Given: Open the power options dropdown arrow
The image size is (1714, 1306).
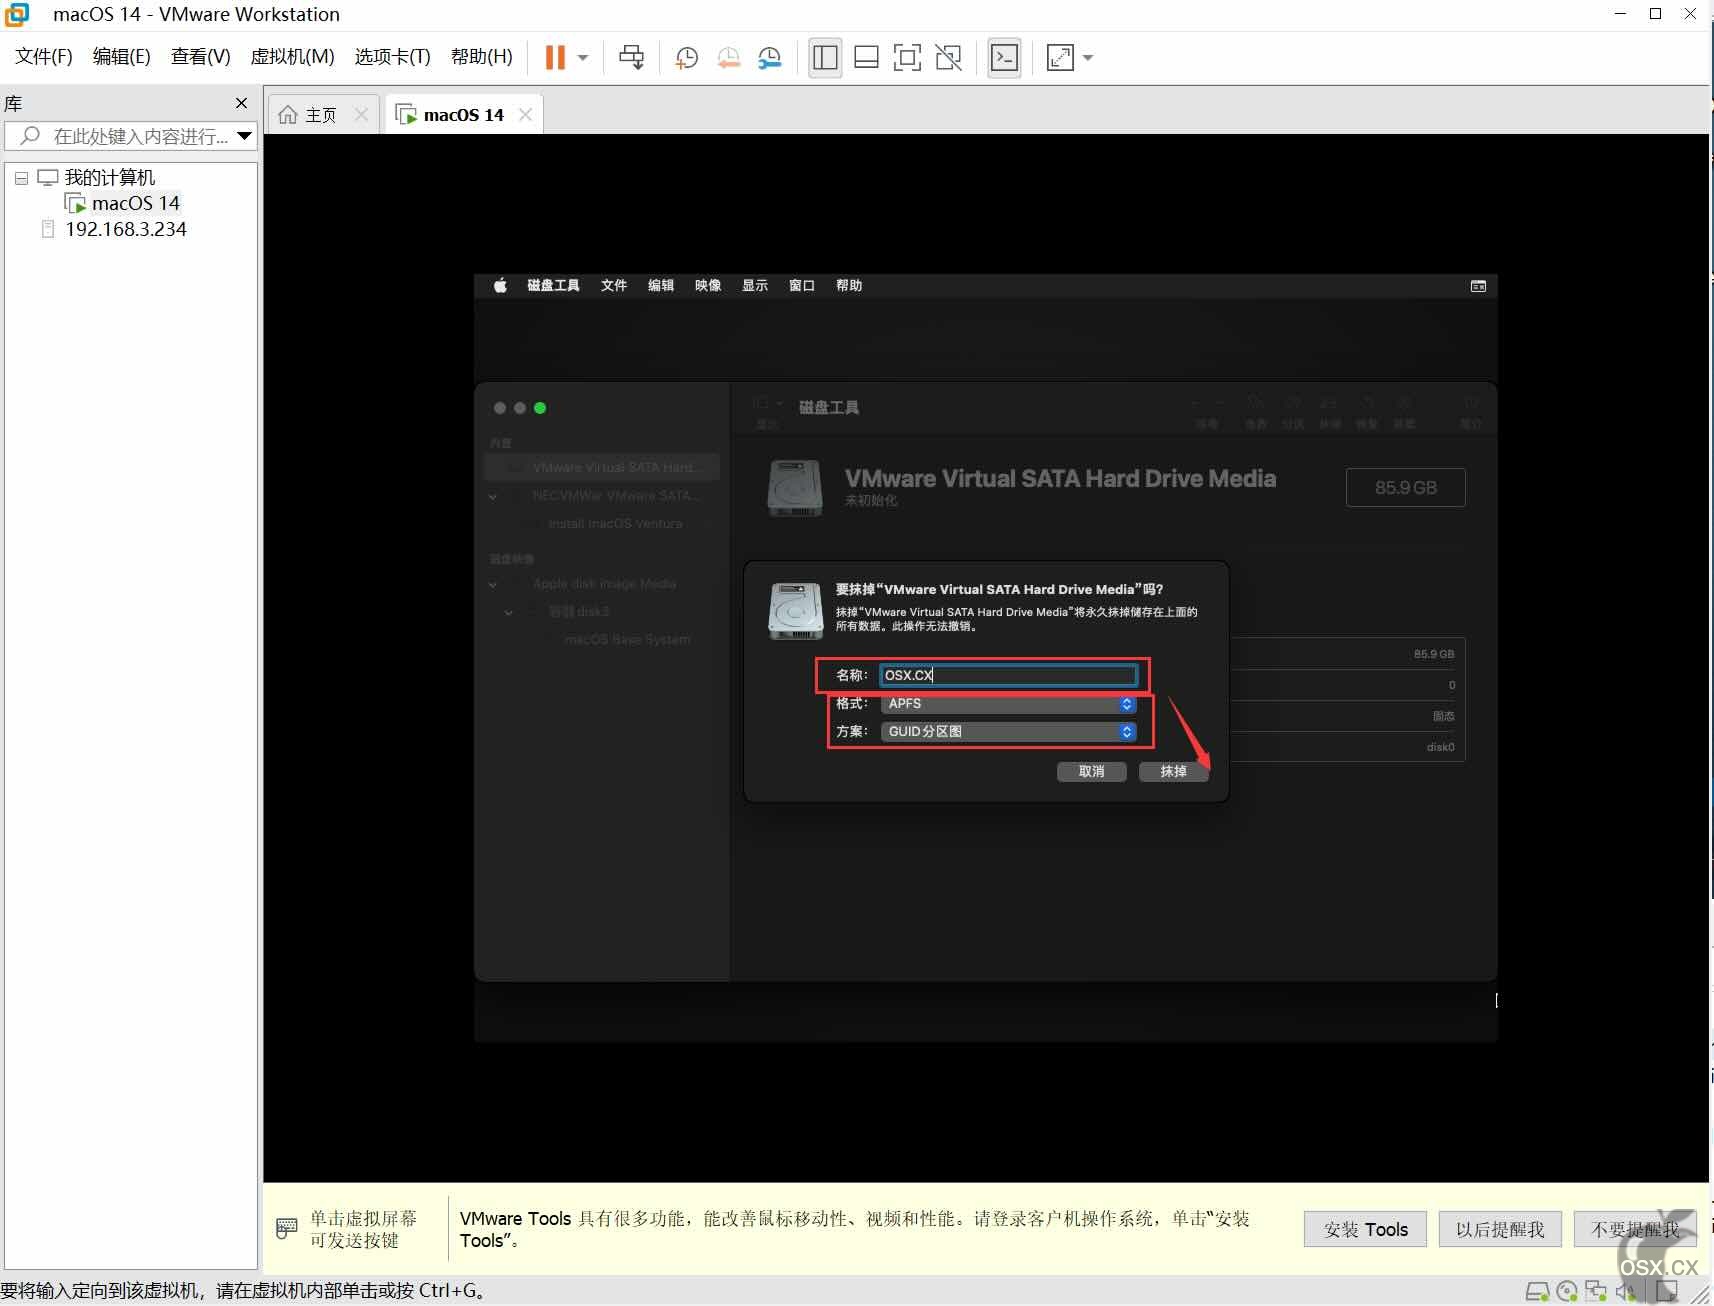Looking at the screenshot, I should pos(583,57).
